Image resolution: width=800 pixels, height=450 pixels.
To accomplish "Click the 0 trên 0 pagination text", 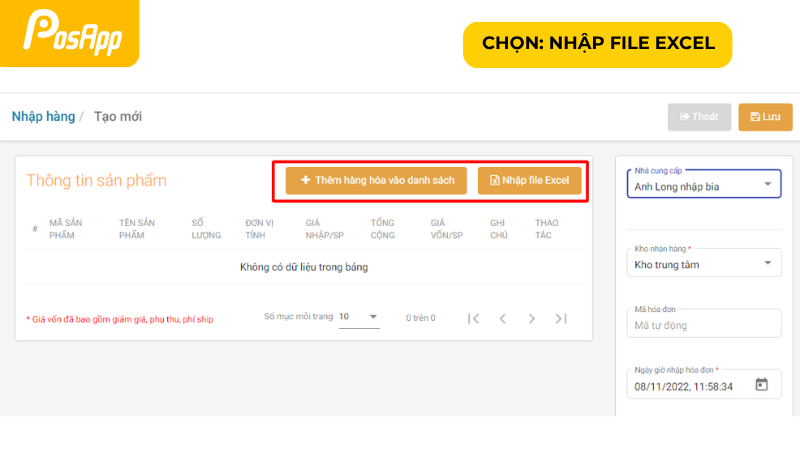I will (421, 318).
